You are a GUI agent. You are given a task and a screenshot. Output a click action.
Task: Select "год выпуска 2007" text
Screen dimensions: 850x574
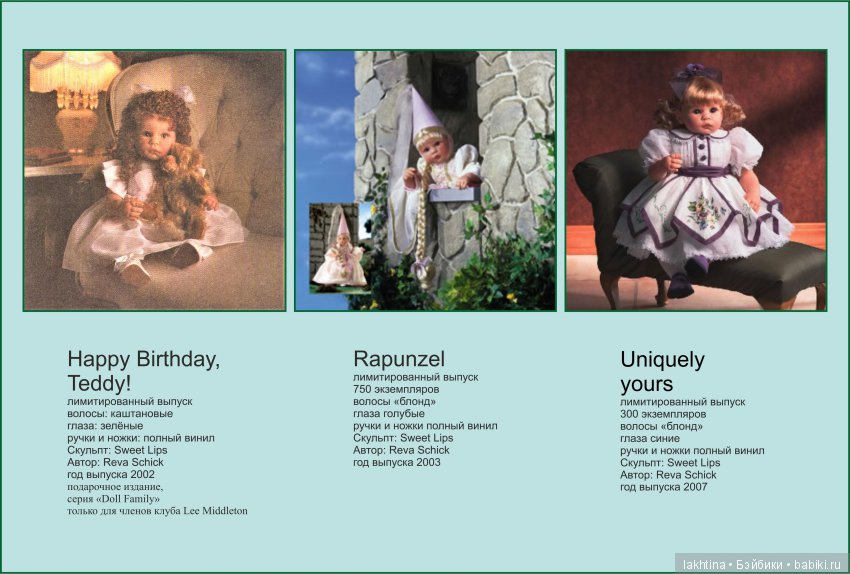[664, 487]
